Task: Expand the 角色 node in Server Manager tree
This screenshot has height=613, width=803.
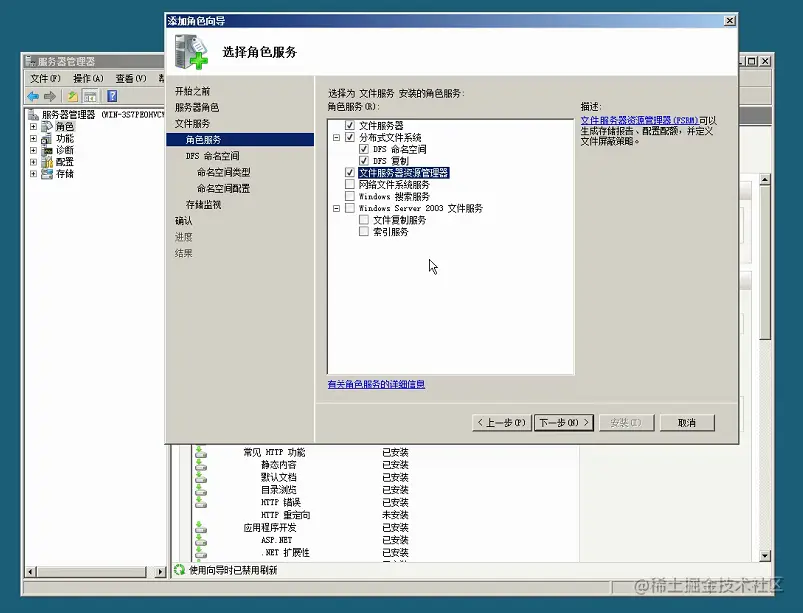Action: [33, 126]
